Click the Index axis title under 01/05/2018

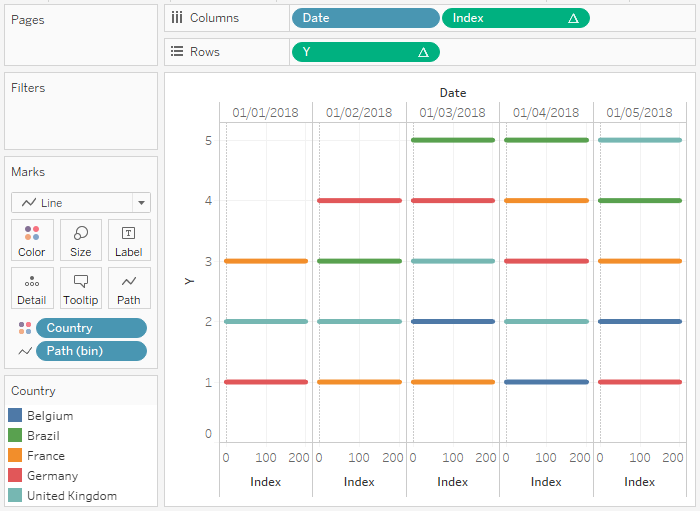[640, 482]
